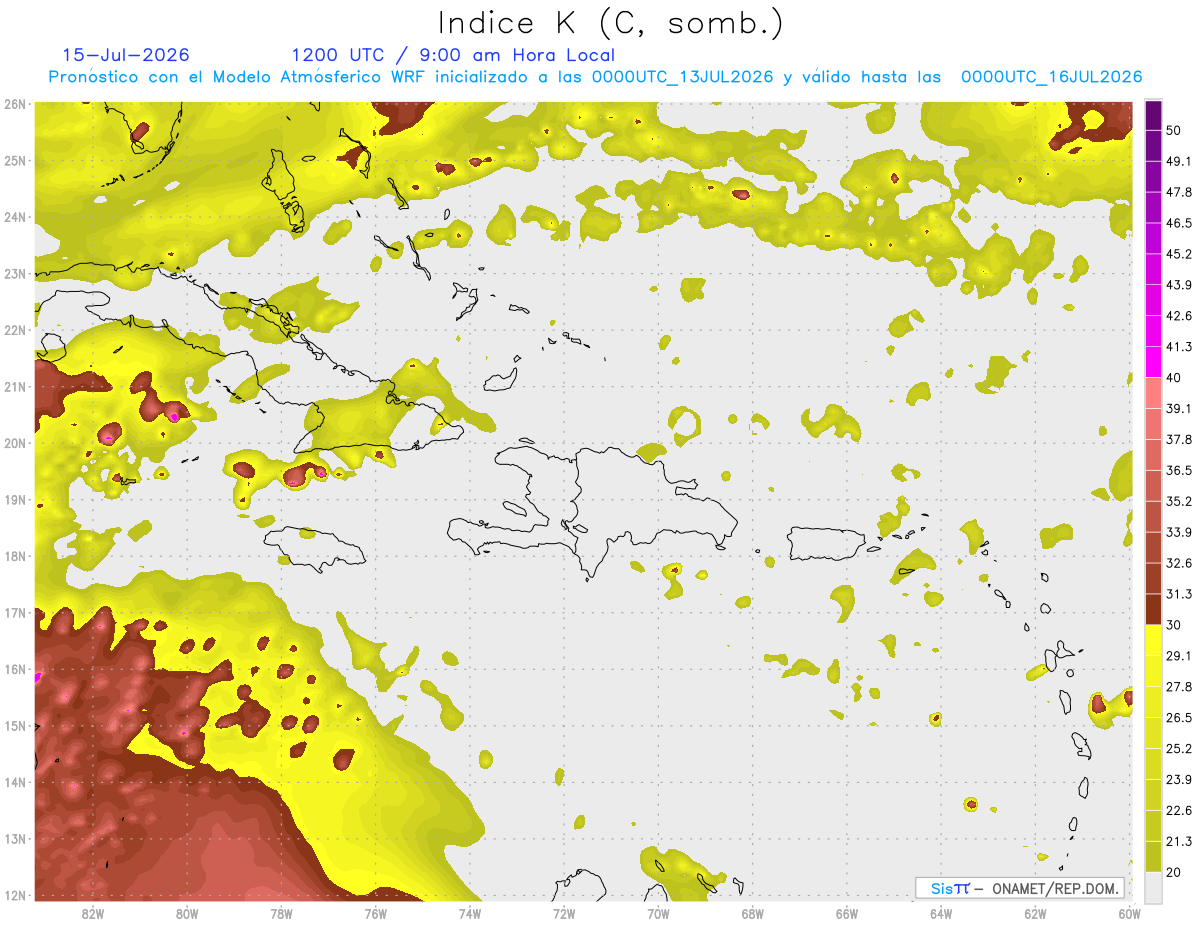
Task: Select the '15-Jul-2026' date label
Action: click(x=126, y=56)
